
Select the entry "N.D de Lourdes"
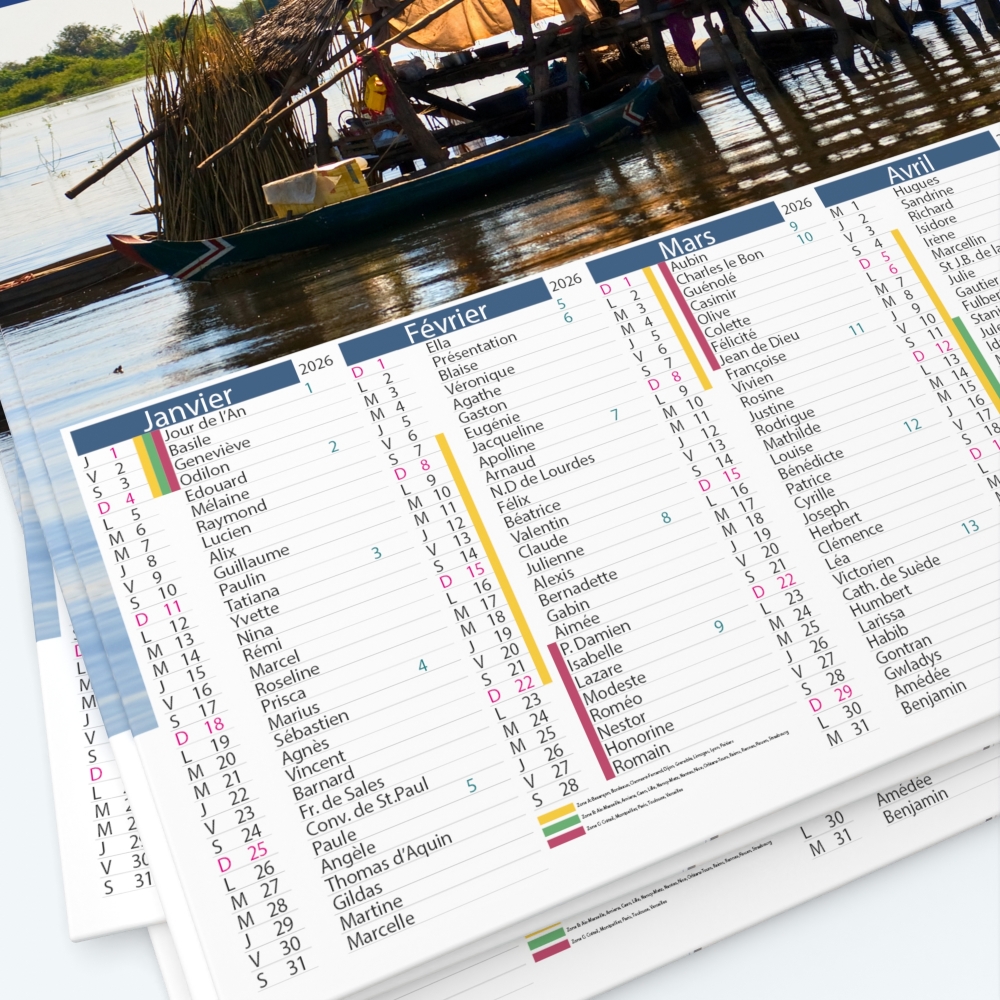541,476
